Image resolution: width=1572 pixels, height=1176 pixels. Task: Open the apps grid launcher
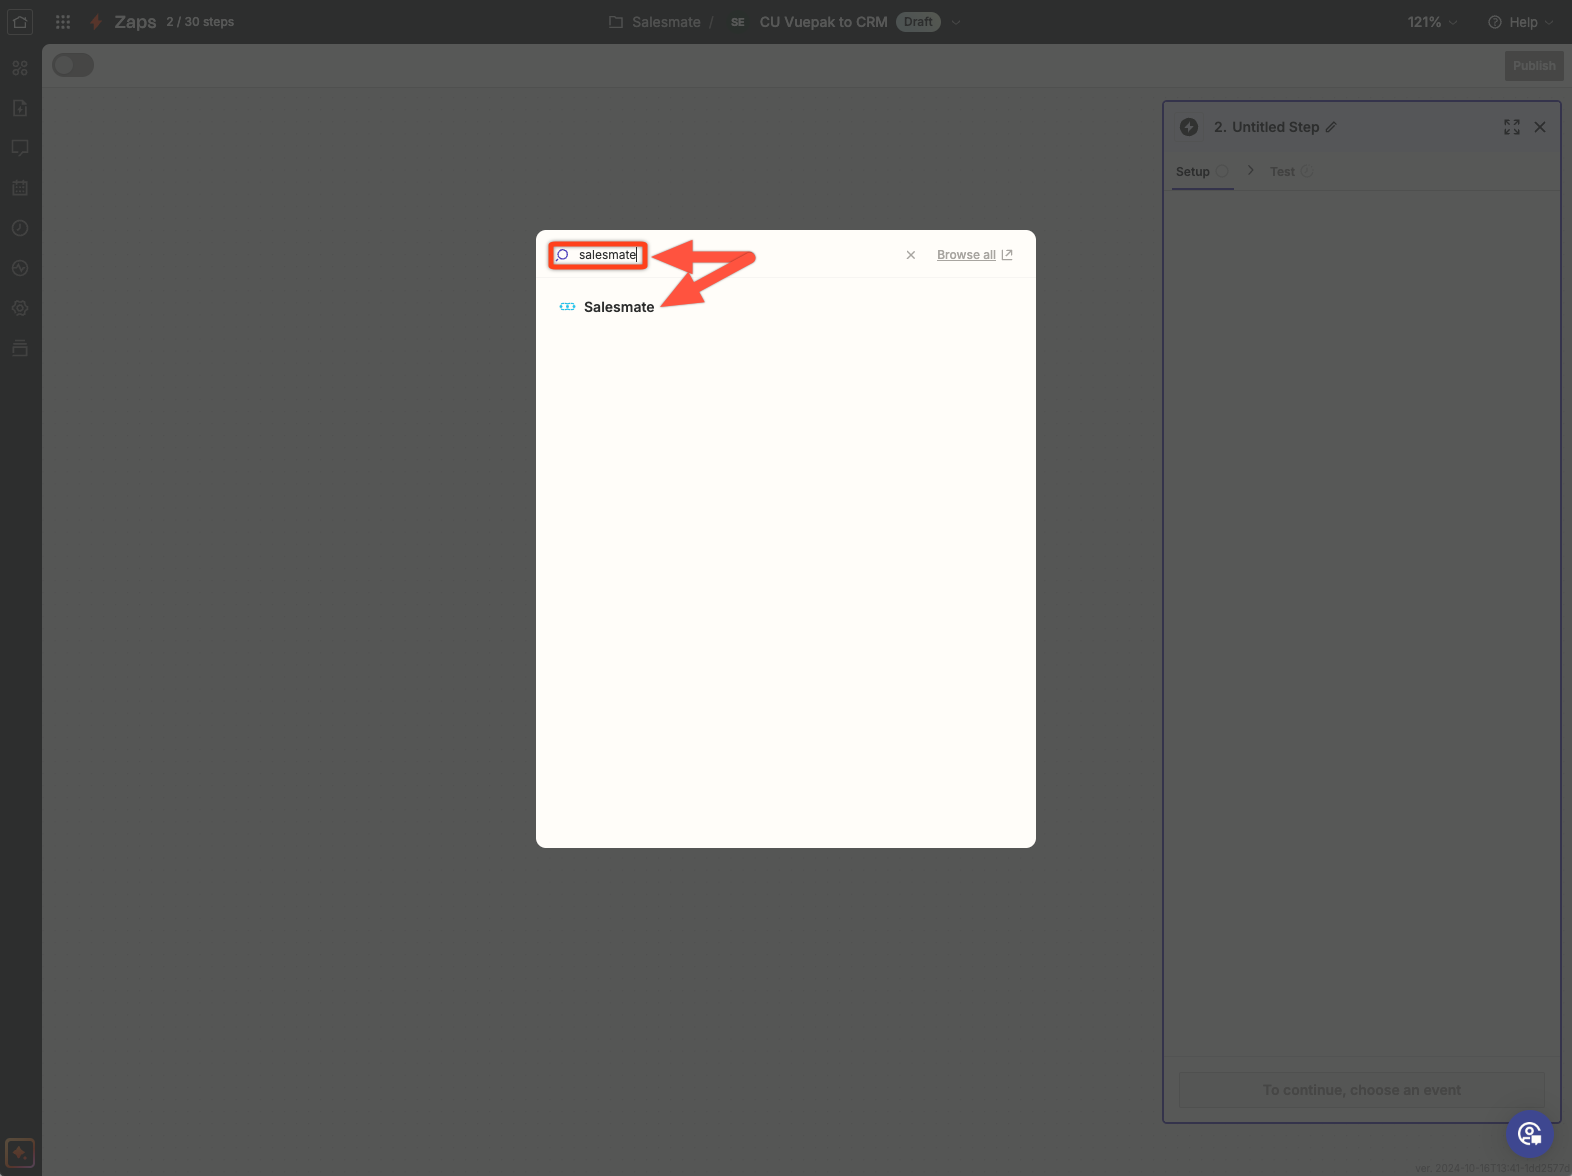[x=63, y=22]
